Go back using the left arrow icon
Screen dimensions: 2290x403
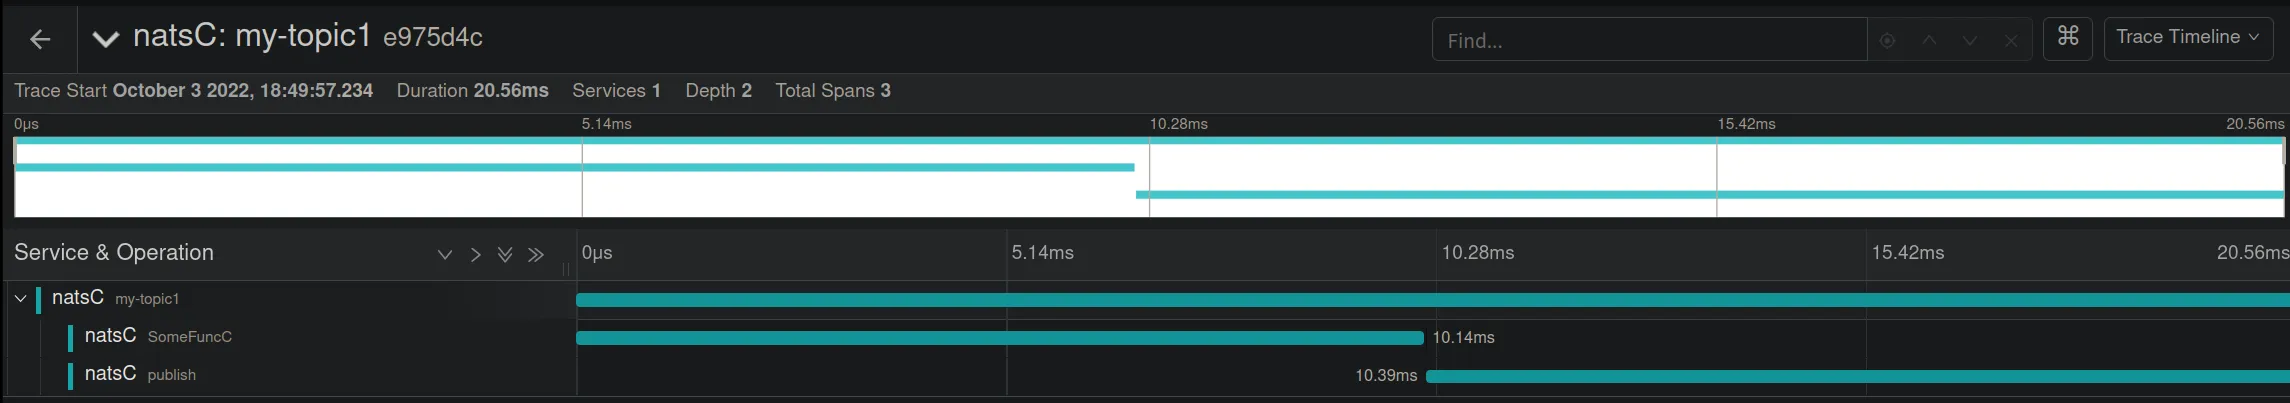[40, 39]
